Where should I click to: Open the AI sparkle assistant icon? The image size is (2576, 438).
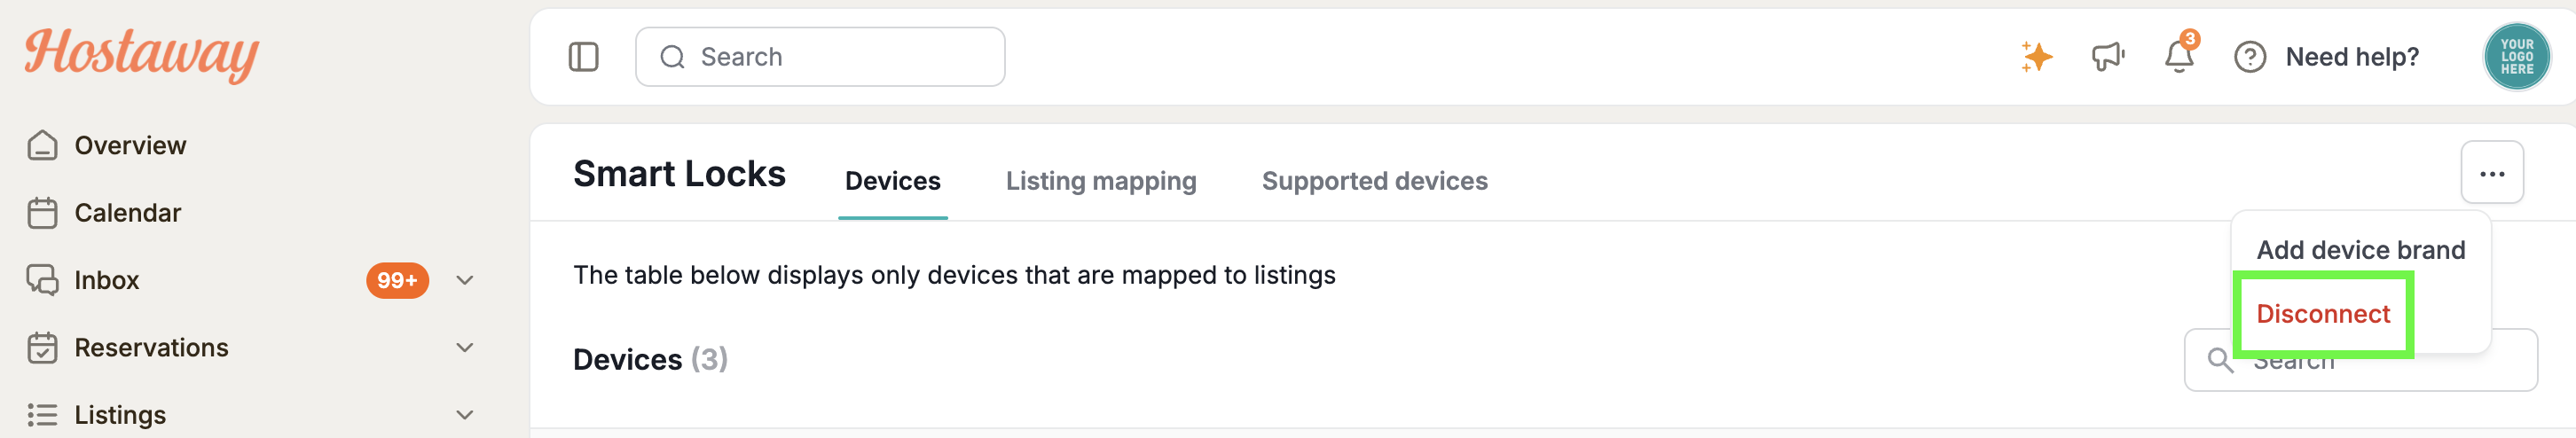(x=2036, y=57)
